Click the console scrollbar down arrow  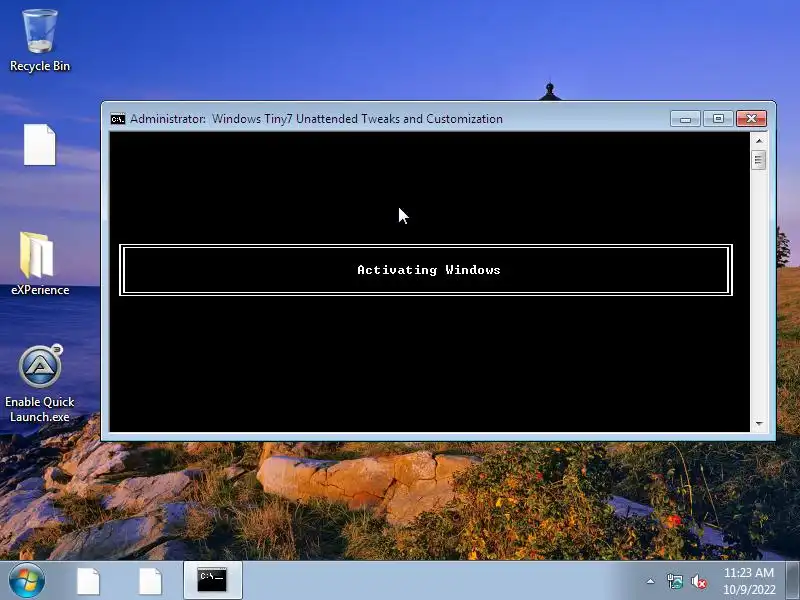point(759,423)
